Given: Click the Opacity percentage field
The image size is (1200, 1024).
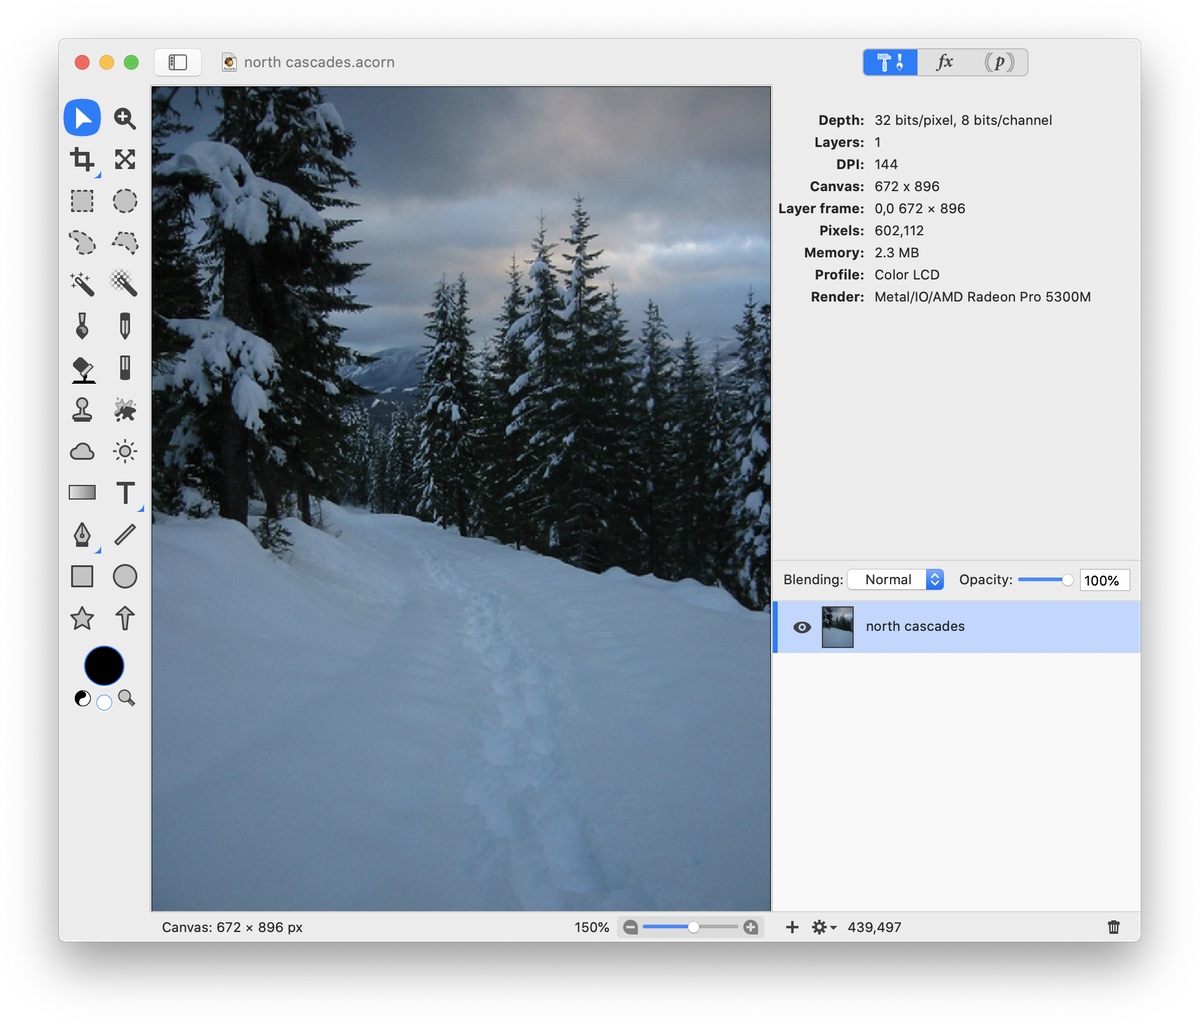Looking at the screenshot, I should tap(1104, 580).
